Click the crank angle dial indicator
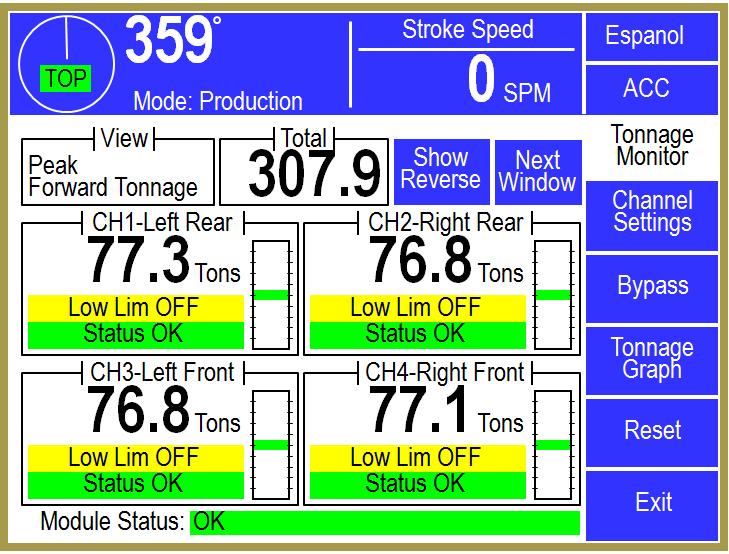729x554 pixels. [x=67, y=59]
